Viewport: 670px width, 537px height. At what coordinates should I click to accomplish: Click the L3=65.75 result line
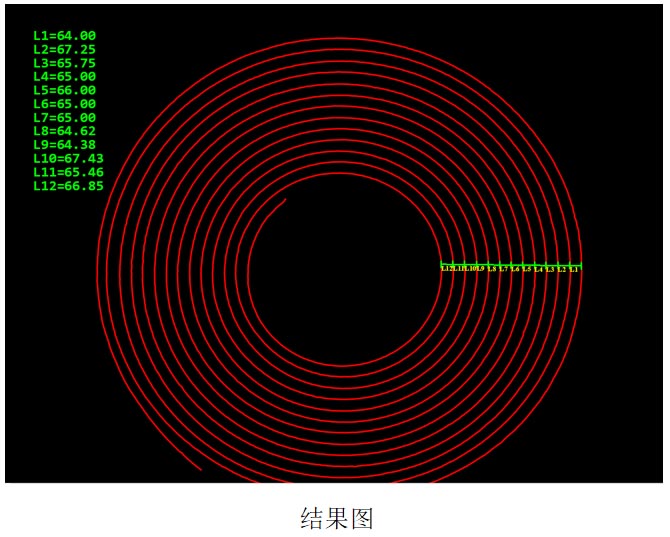[x=64, y=63]
